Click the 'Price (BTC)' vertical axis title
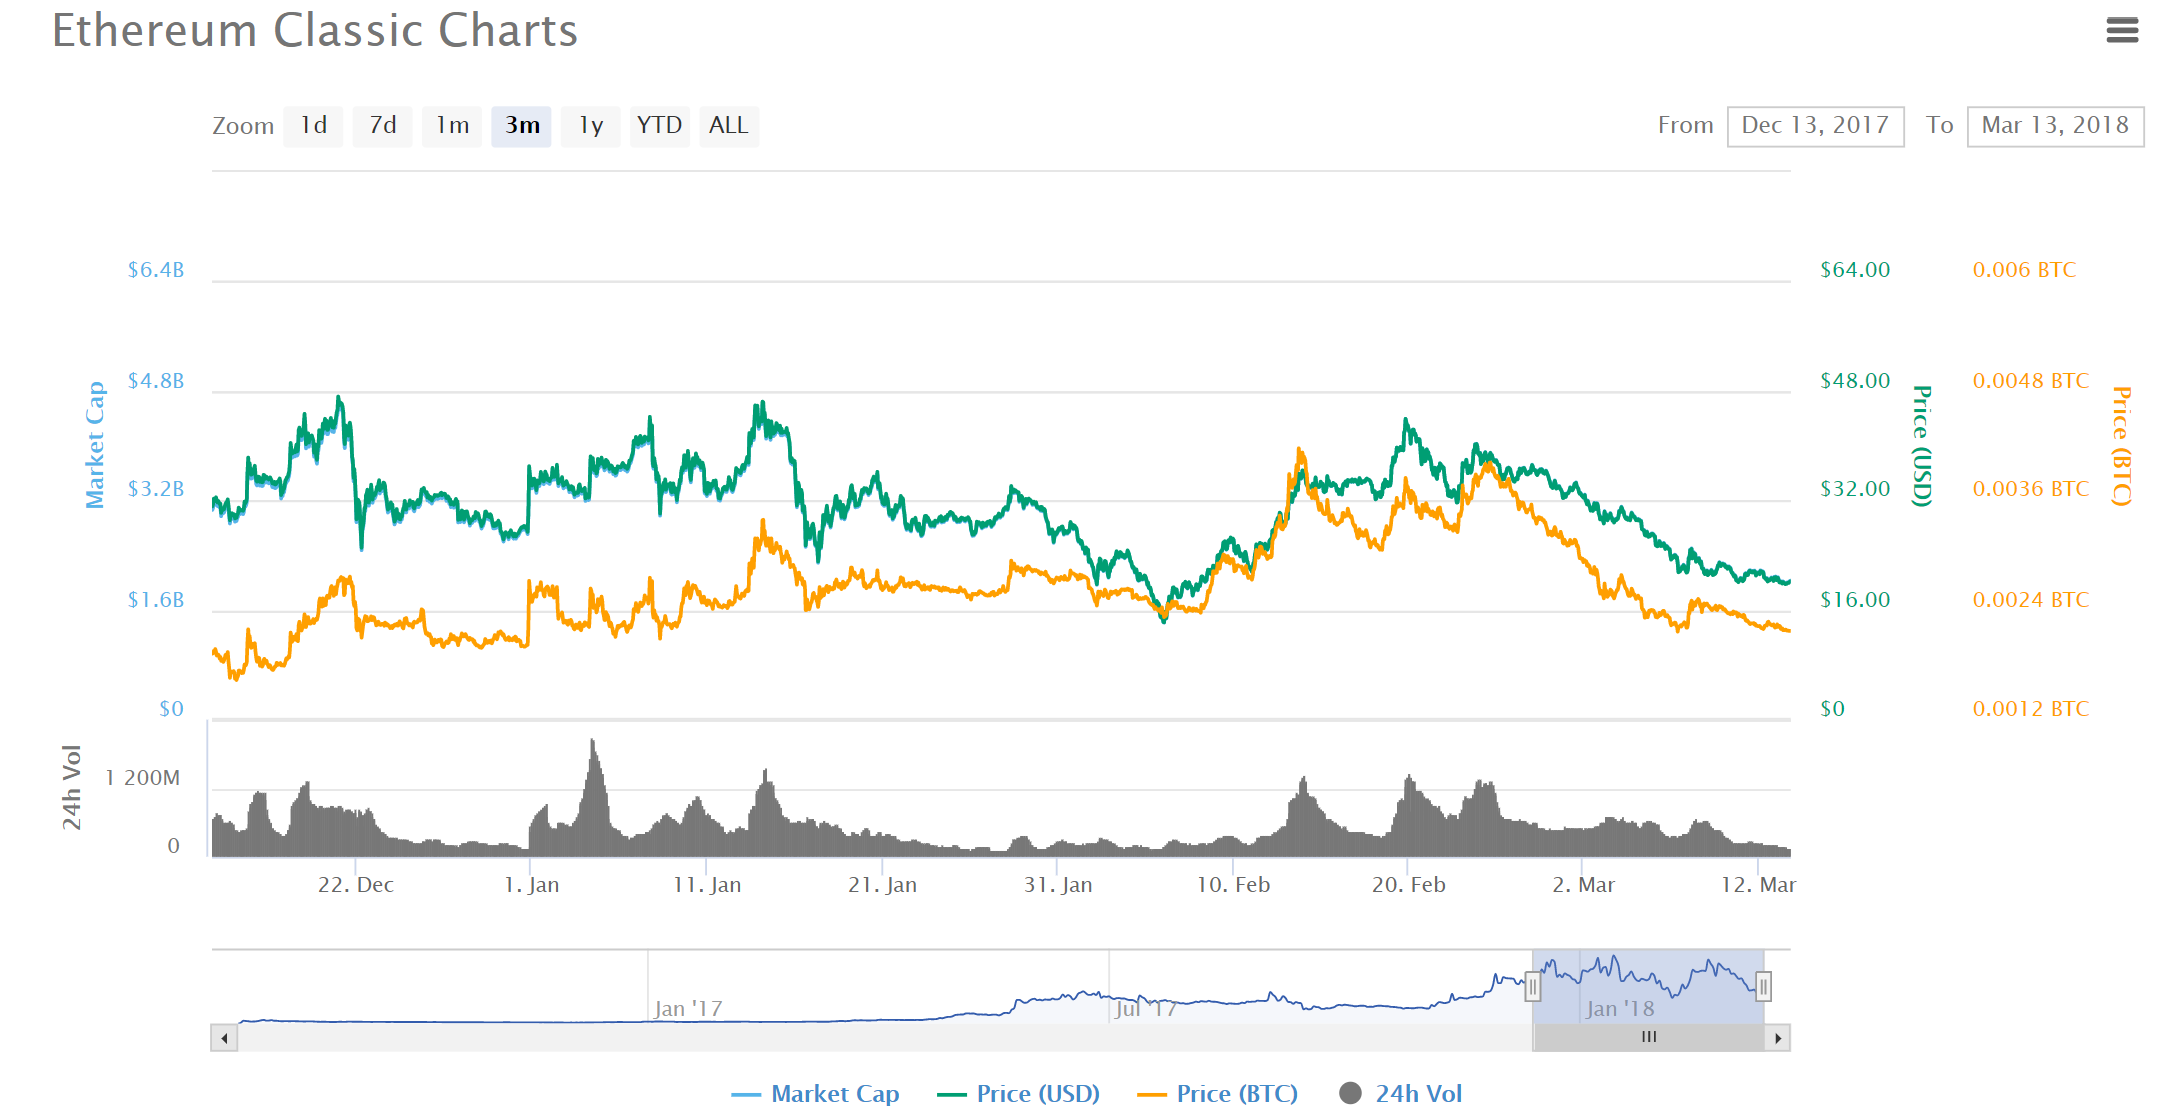2173x1118 pixels. [x=2122, y=446]
